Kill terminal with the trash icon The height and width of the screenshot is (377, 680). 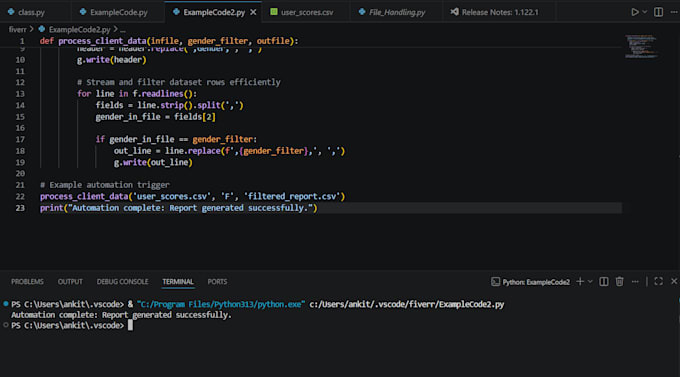point(619,282)
